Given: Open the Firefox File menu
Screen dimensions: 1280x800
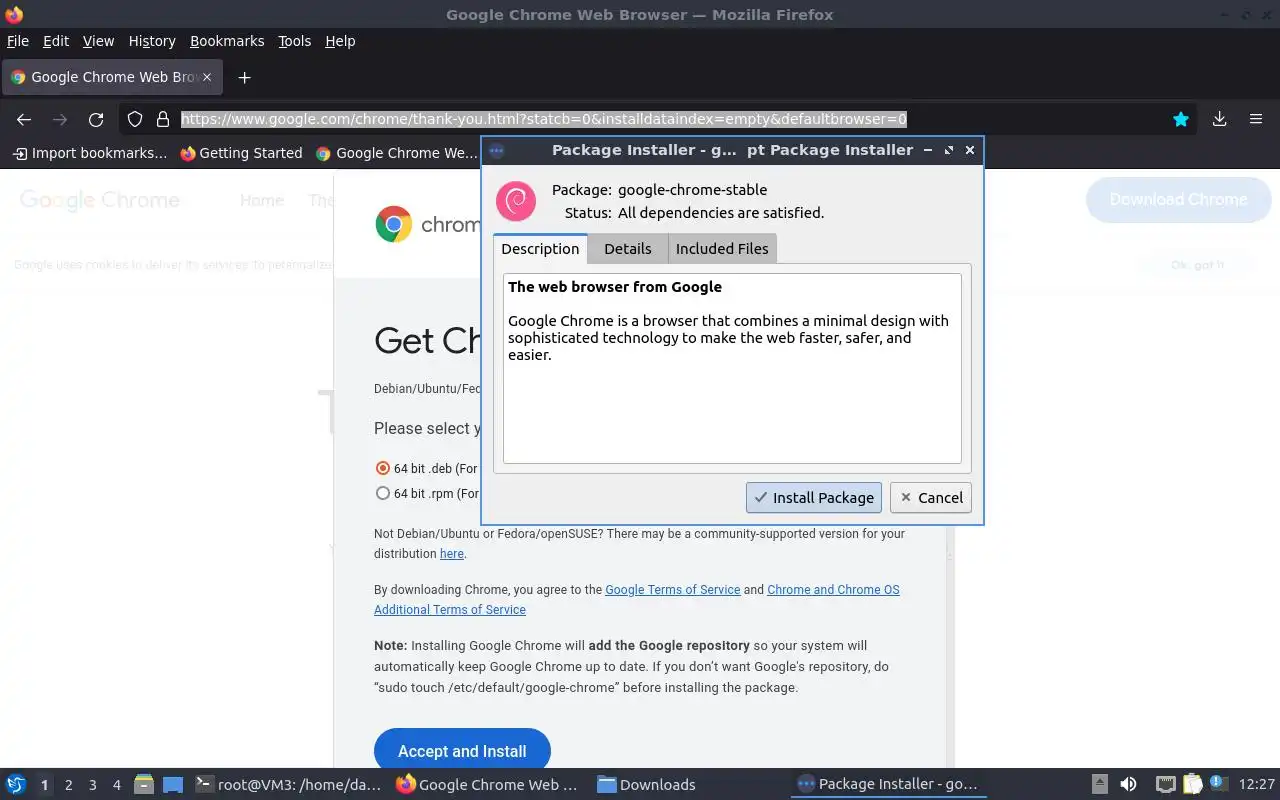Looking at the screenshot, I should [x=18, y=41].
